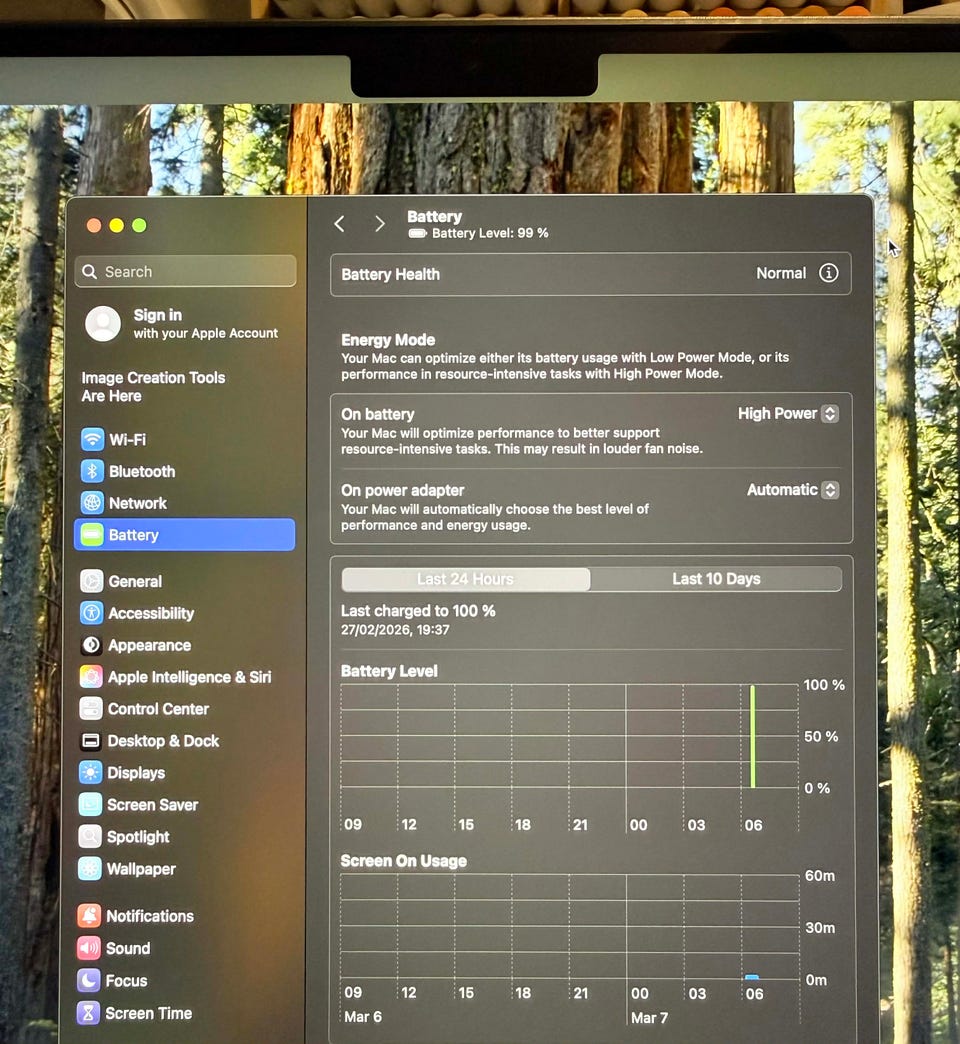Open Control Center settings icon
This screenshot has height=1044, width=960.
[x=91, y=709]
